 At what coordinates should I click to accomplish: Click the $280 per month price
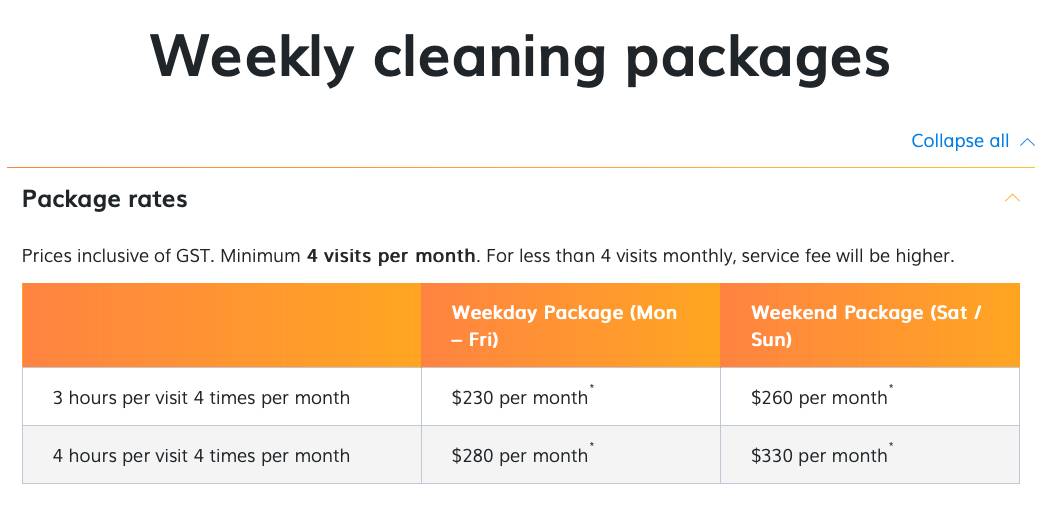pyautogui.click(x=519, y=456)
